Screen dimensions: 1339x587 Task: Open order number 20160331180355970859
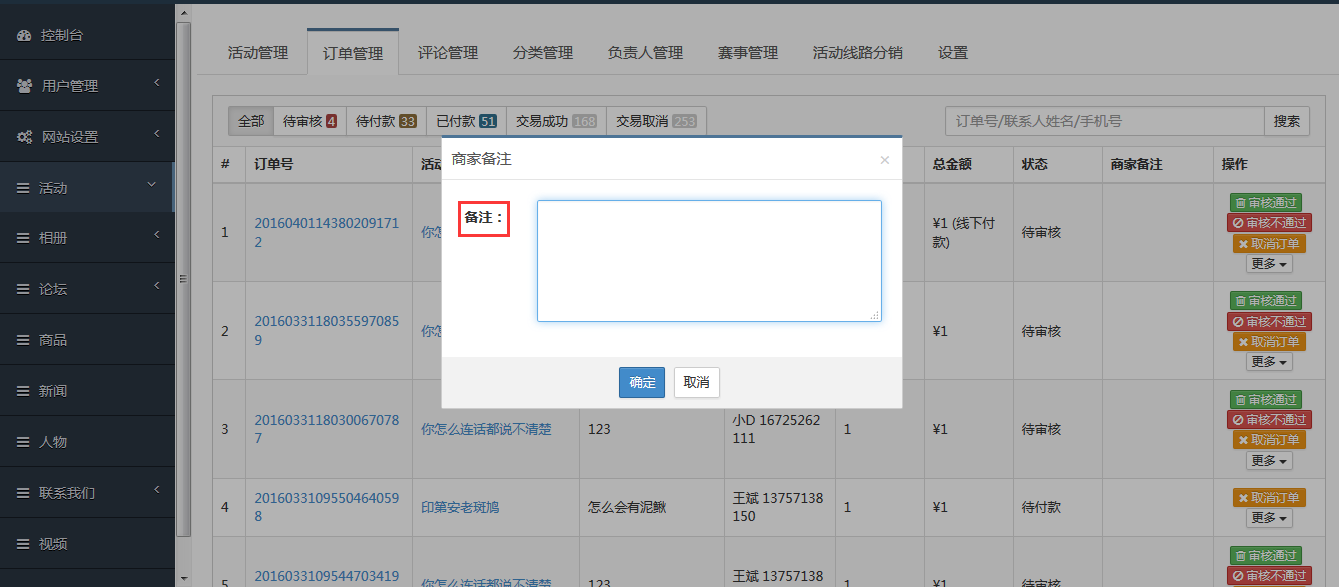327,331
